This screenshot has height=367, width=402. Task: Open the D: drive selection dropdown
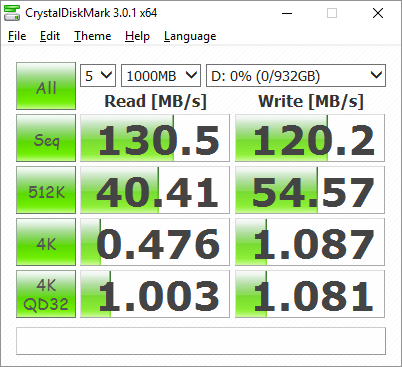[296, 76]
